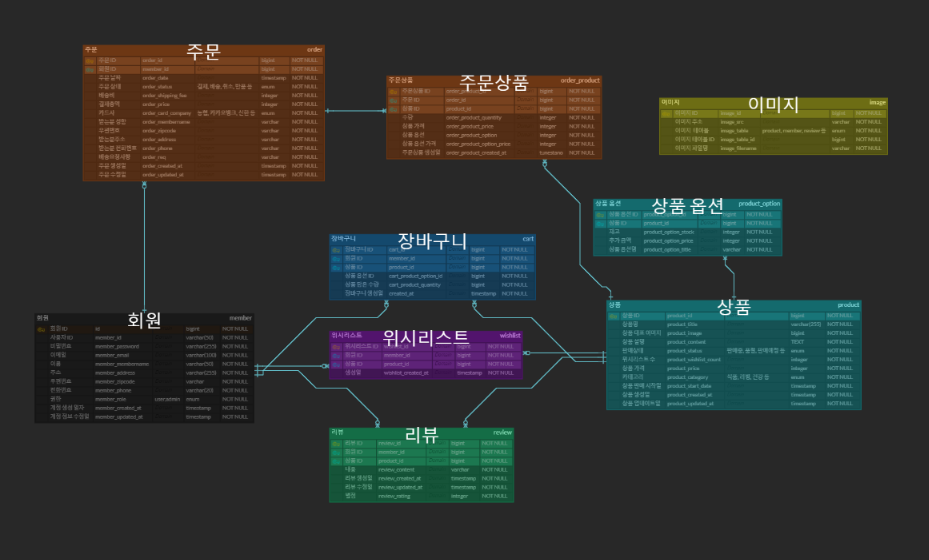
Task: Select the foreign key icon beside member_id in cart table
Action: pyautogui.click(x=337, y=259)
